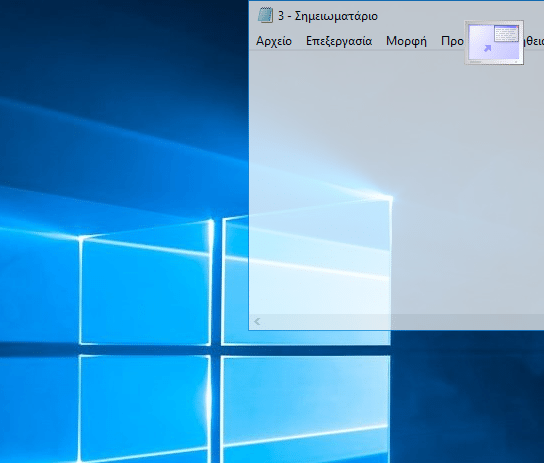Click the Notepad icon in title bar
Screen dimensions: 544x463
(265, 16)
